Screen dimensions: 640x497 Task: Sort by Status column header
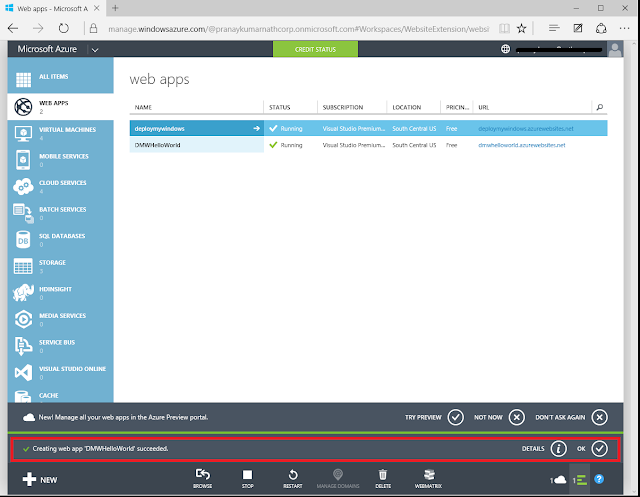(x=280, y=107)
